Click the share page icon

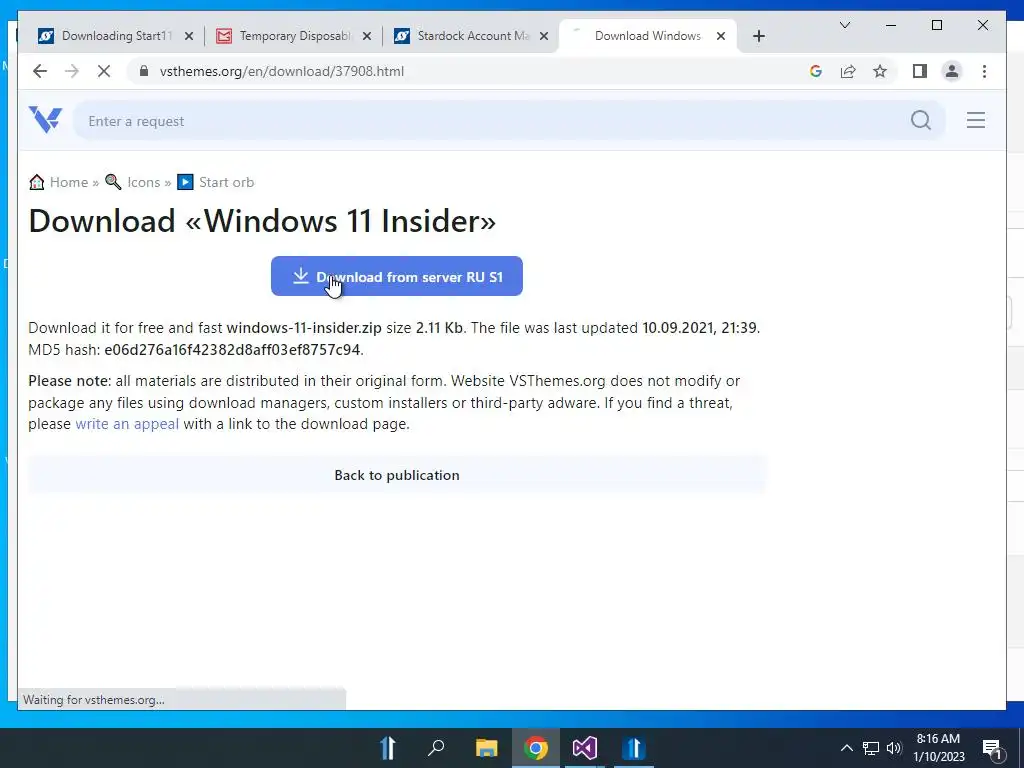[x=848, y=71]
